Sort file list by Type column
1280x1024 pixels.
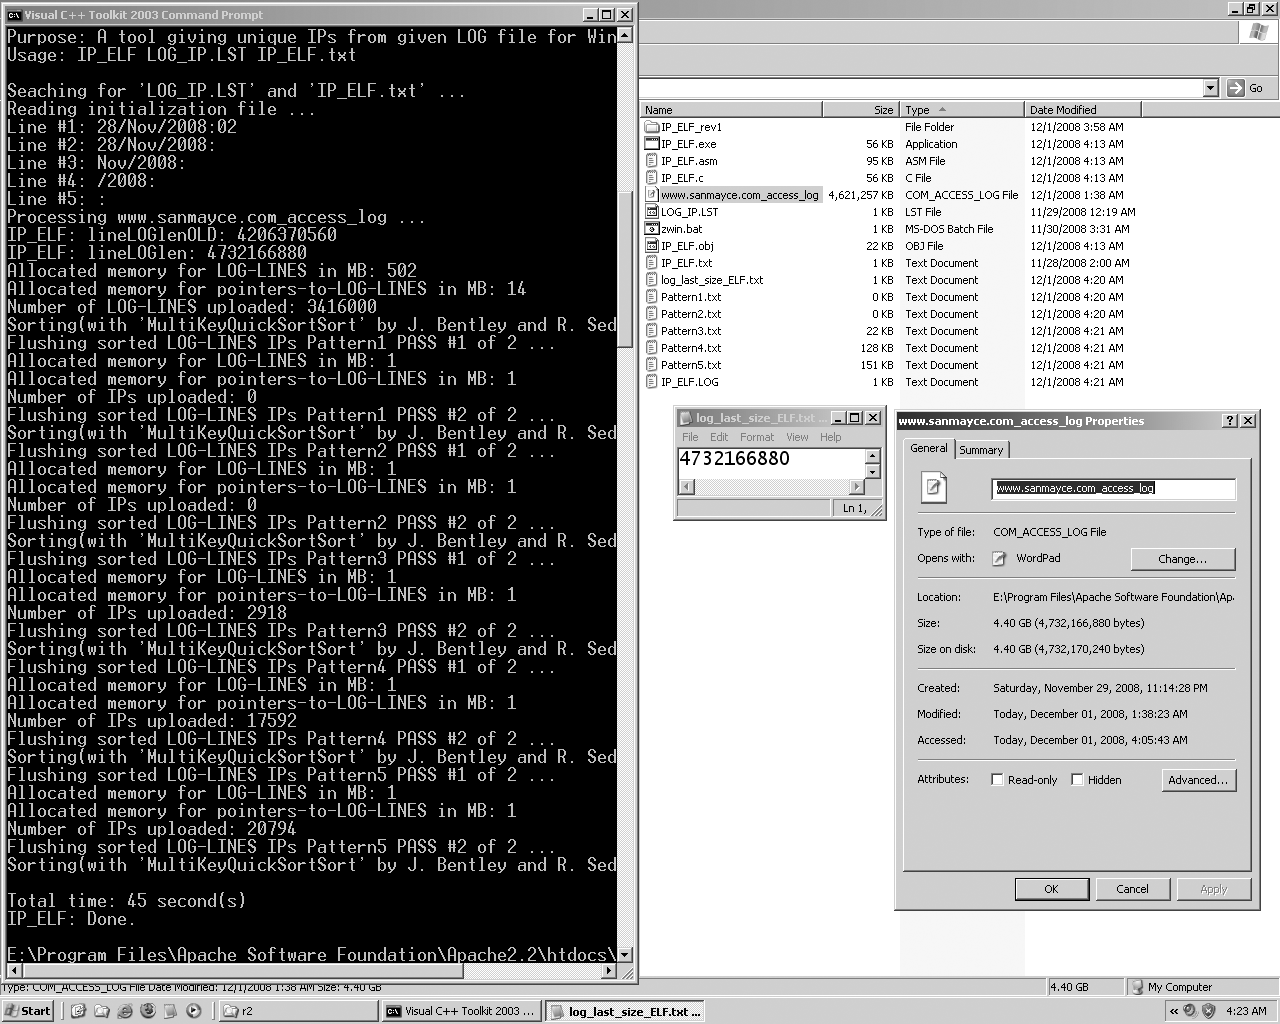[x=962, y=110]
